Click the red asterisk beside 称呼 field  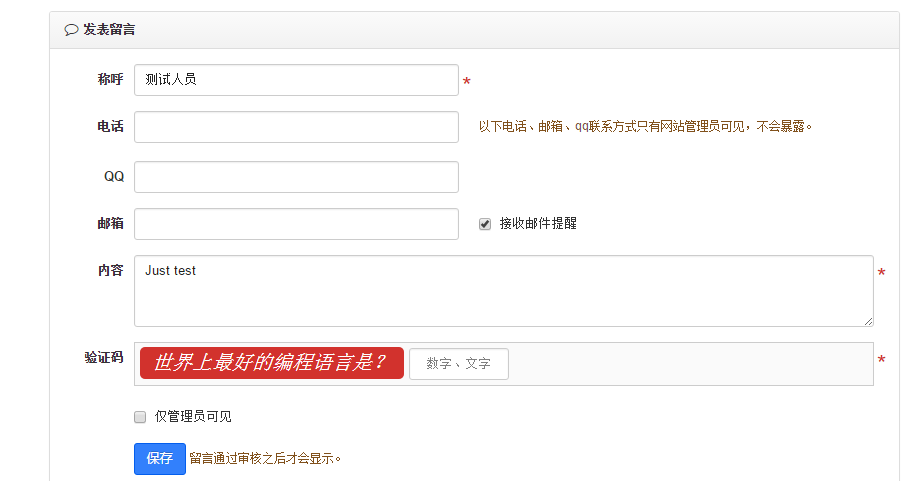[467, 82]
